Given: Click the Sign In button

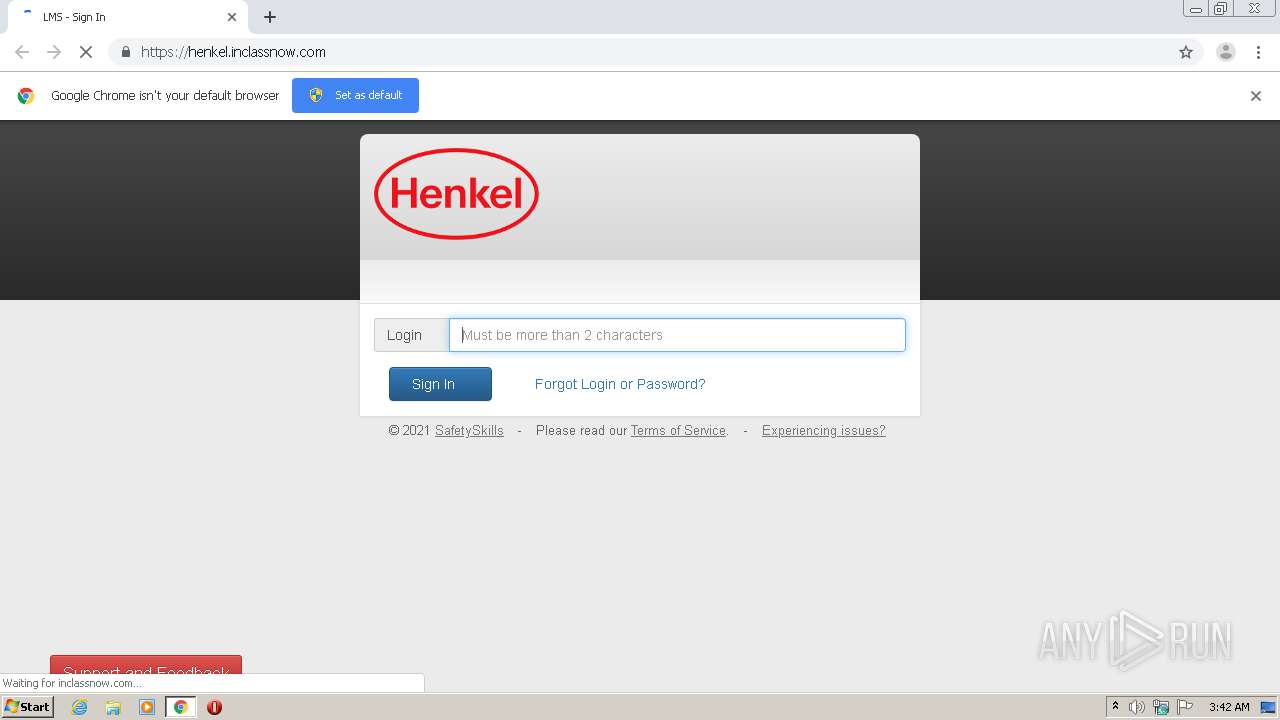Looking at the screenshot, I should 440,384.
